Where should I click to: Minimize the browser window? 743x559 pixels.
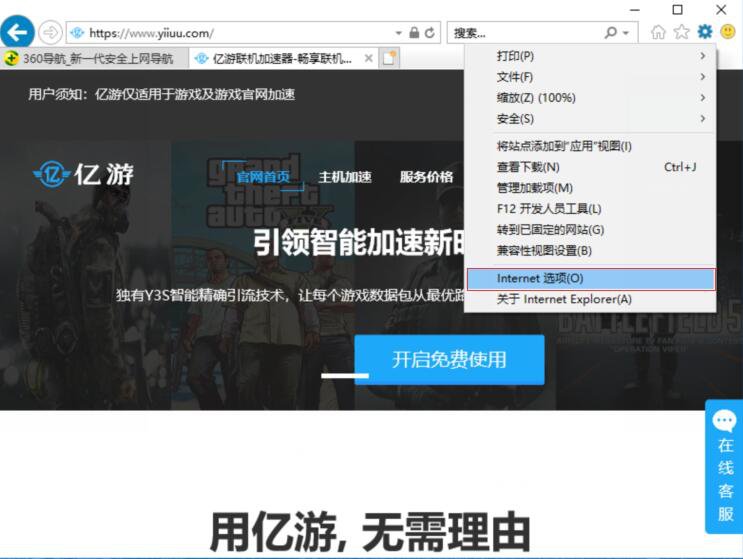(635, 9)
